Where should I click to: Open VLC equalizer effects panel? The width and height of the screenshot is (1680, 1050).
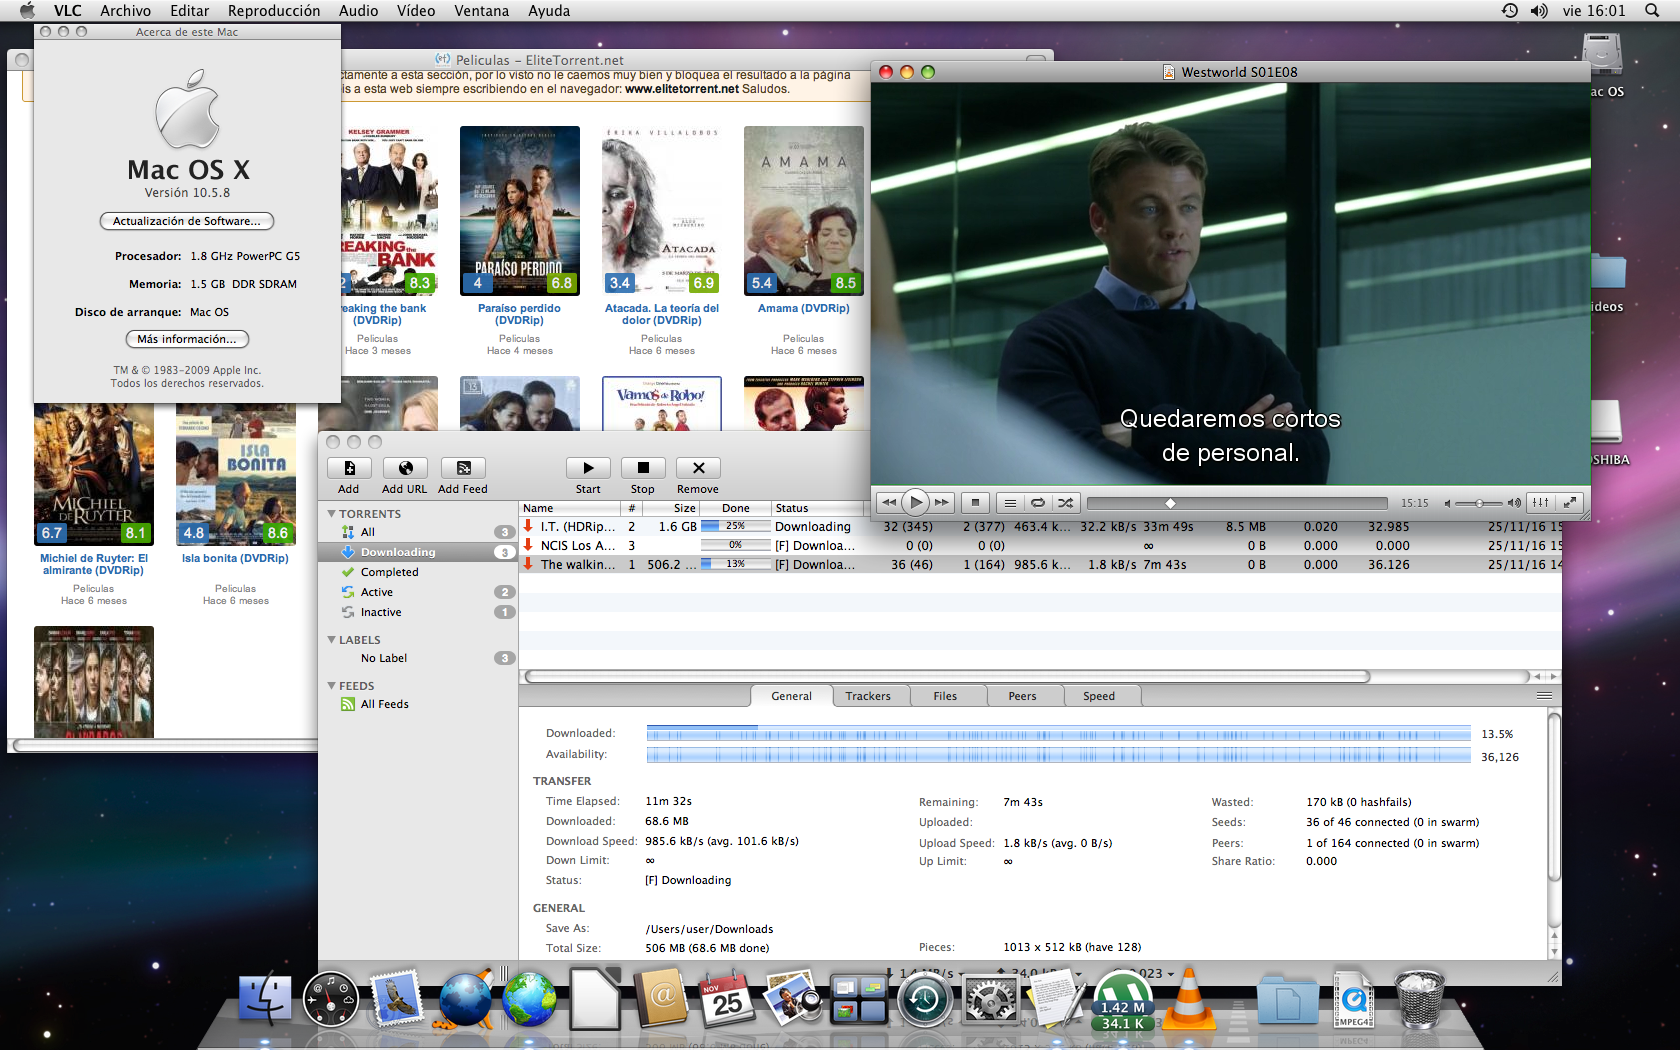[x=1541, y=503]
